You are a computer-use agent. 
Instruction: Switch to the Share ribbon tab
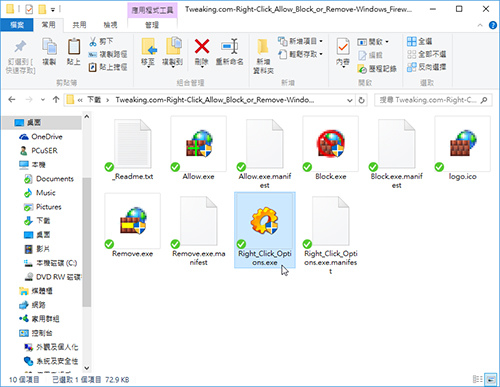[79, 25]
